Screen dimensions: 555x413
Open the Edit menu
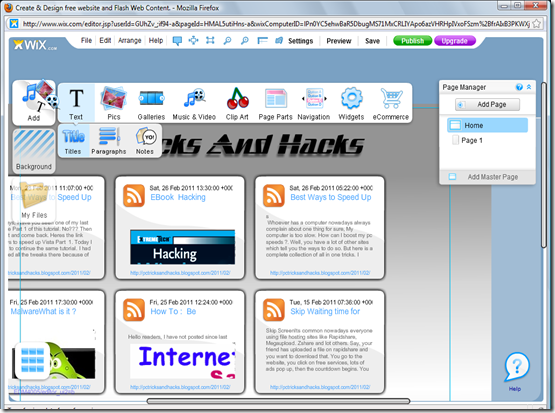[105, 40]
